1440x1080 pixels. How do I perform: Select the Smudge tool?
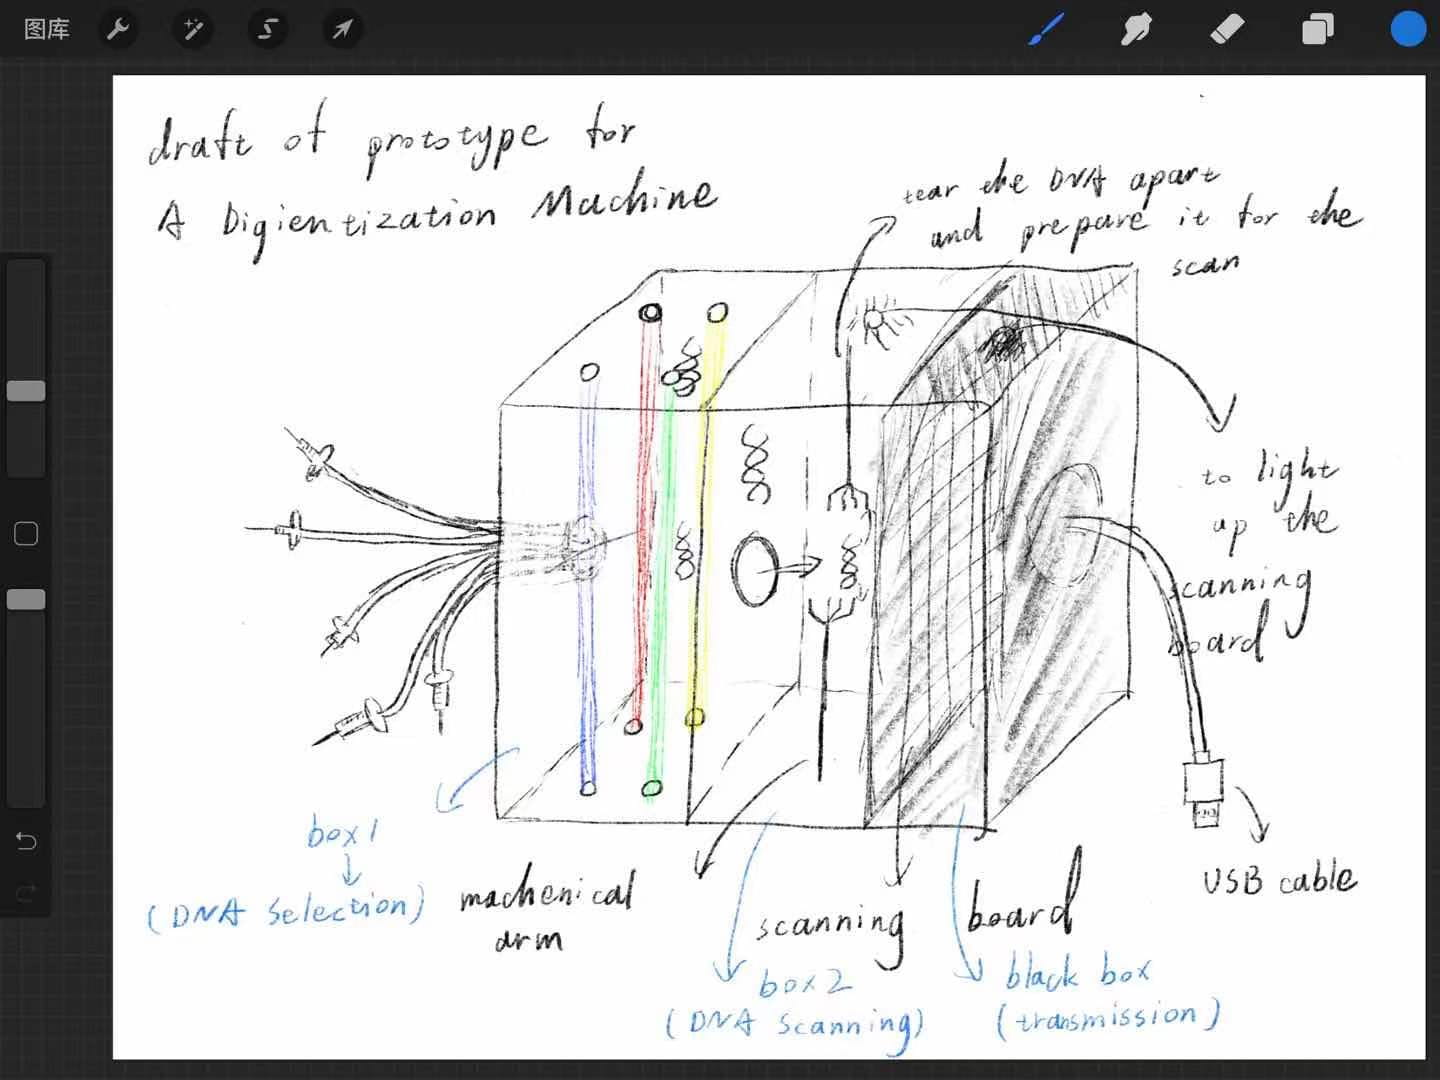(1136, 30)
